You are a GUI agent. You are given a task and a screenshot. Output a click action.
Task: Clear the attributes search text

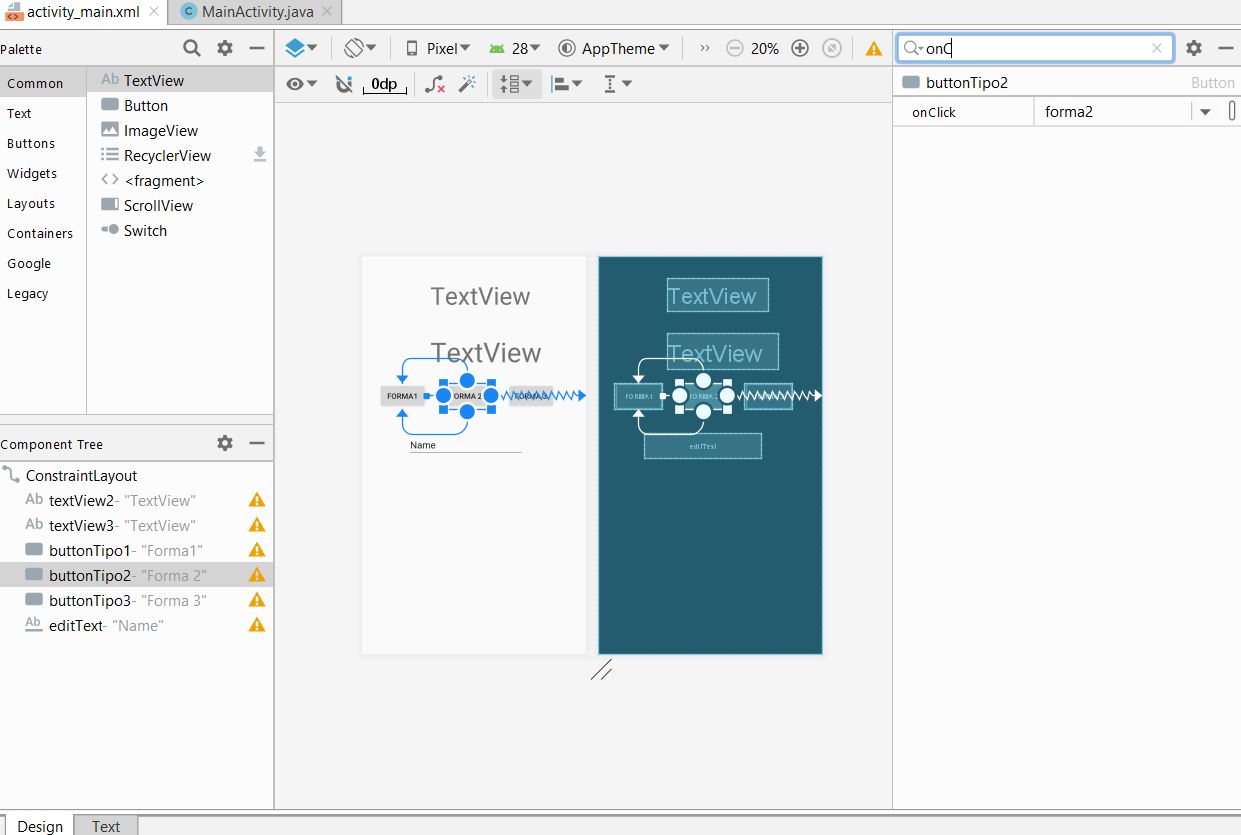[x=1157, y=48]
